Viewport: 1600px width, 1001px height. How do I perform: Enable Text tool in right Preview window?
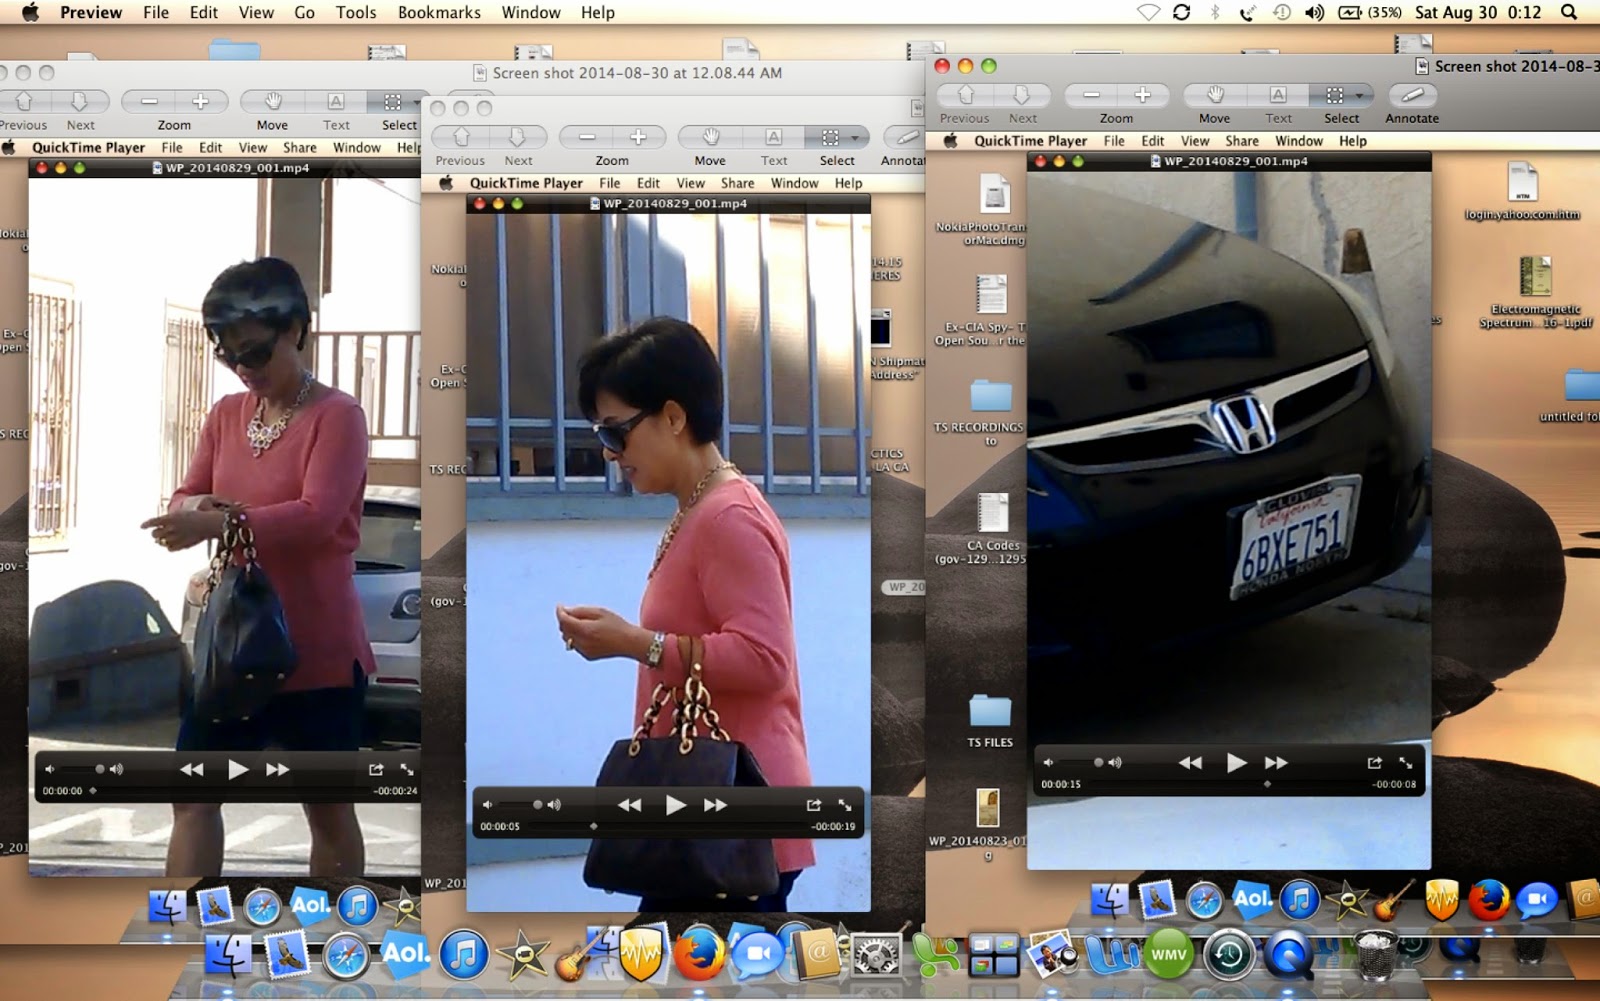[x=1278, y=95]
